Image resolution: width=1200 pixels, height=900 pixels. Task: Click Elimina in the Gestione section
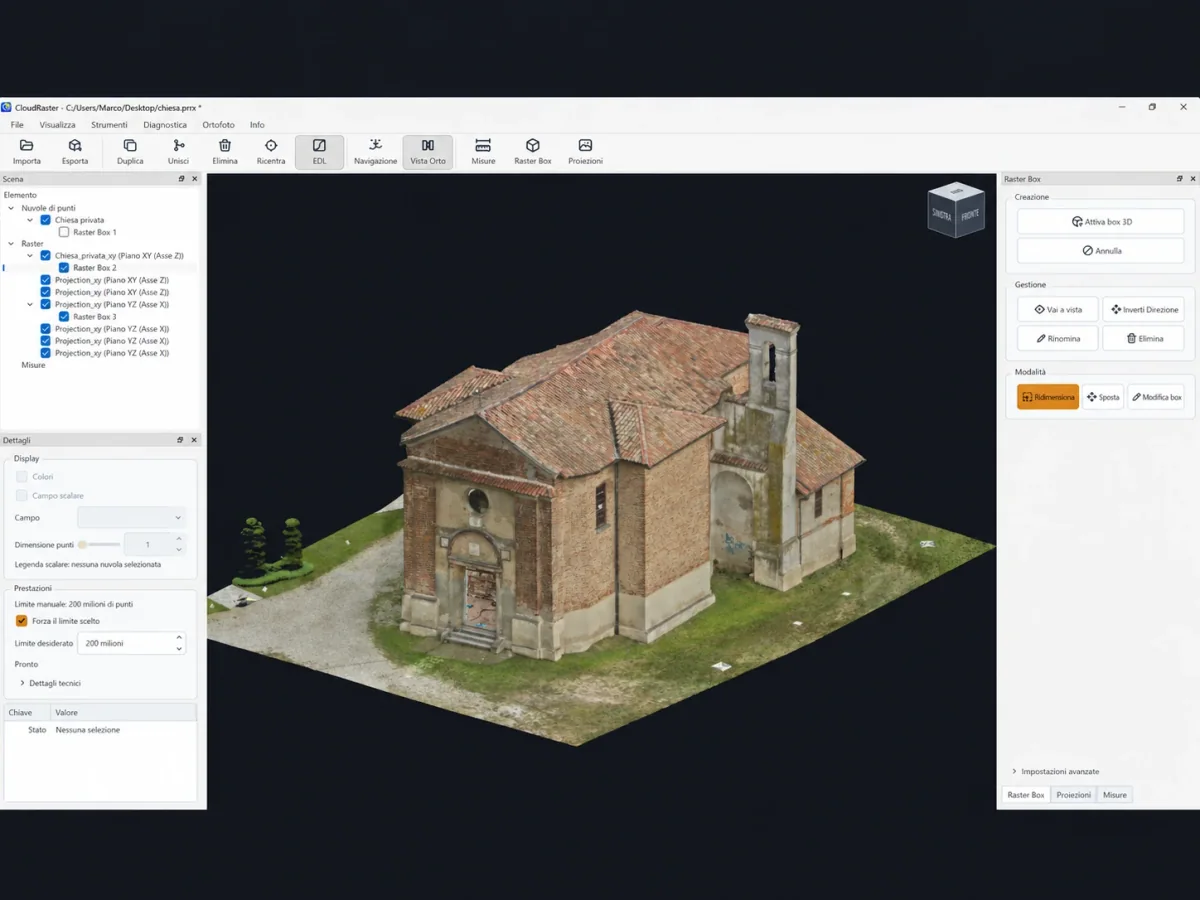click(x=1144, y=338)
